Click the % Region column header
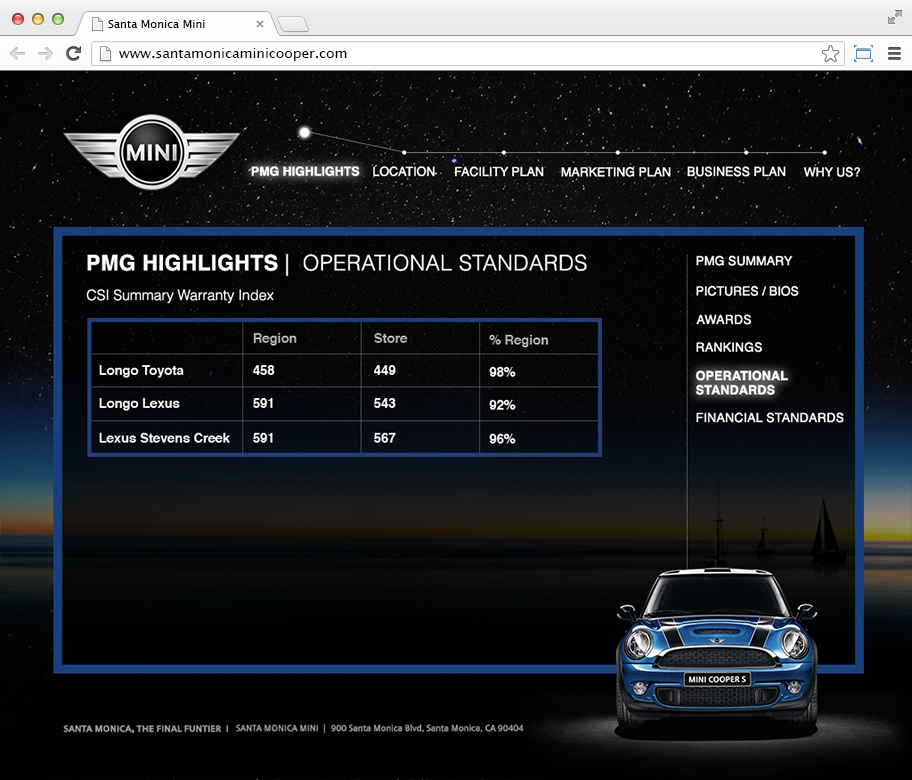 click(519, 340)
